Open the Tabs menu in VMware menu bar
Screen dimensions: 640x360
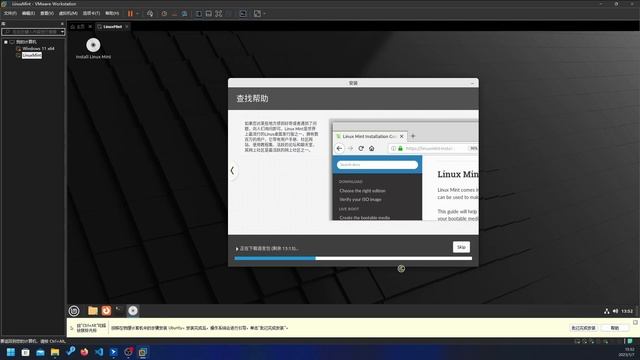[x=91, y=13]
